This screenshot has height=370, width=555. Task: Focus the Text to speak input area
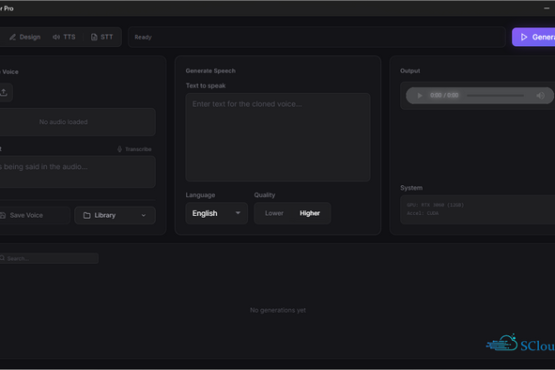(278, 137)
